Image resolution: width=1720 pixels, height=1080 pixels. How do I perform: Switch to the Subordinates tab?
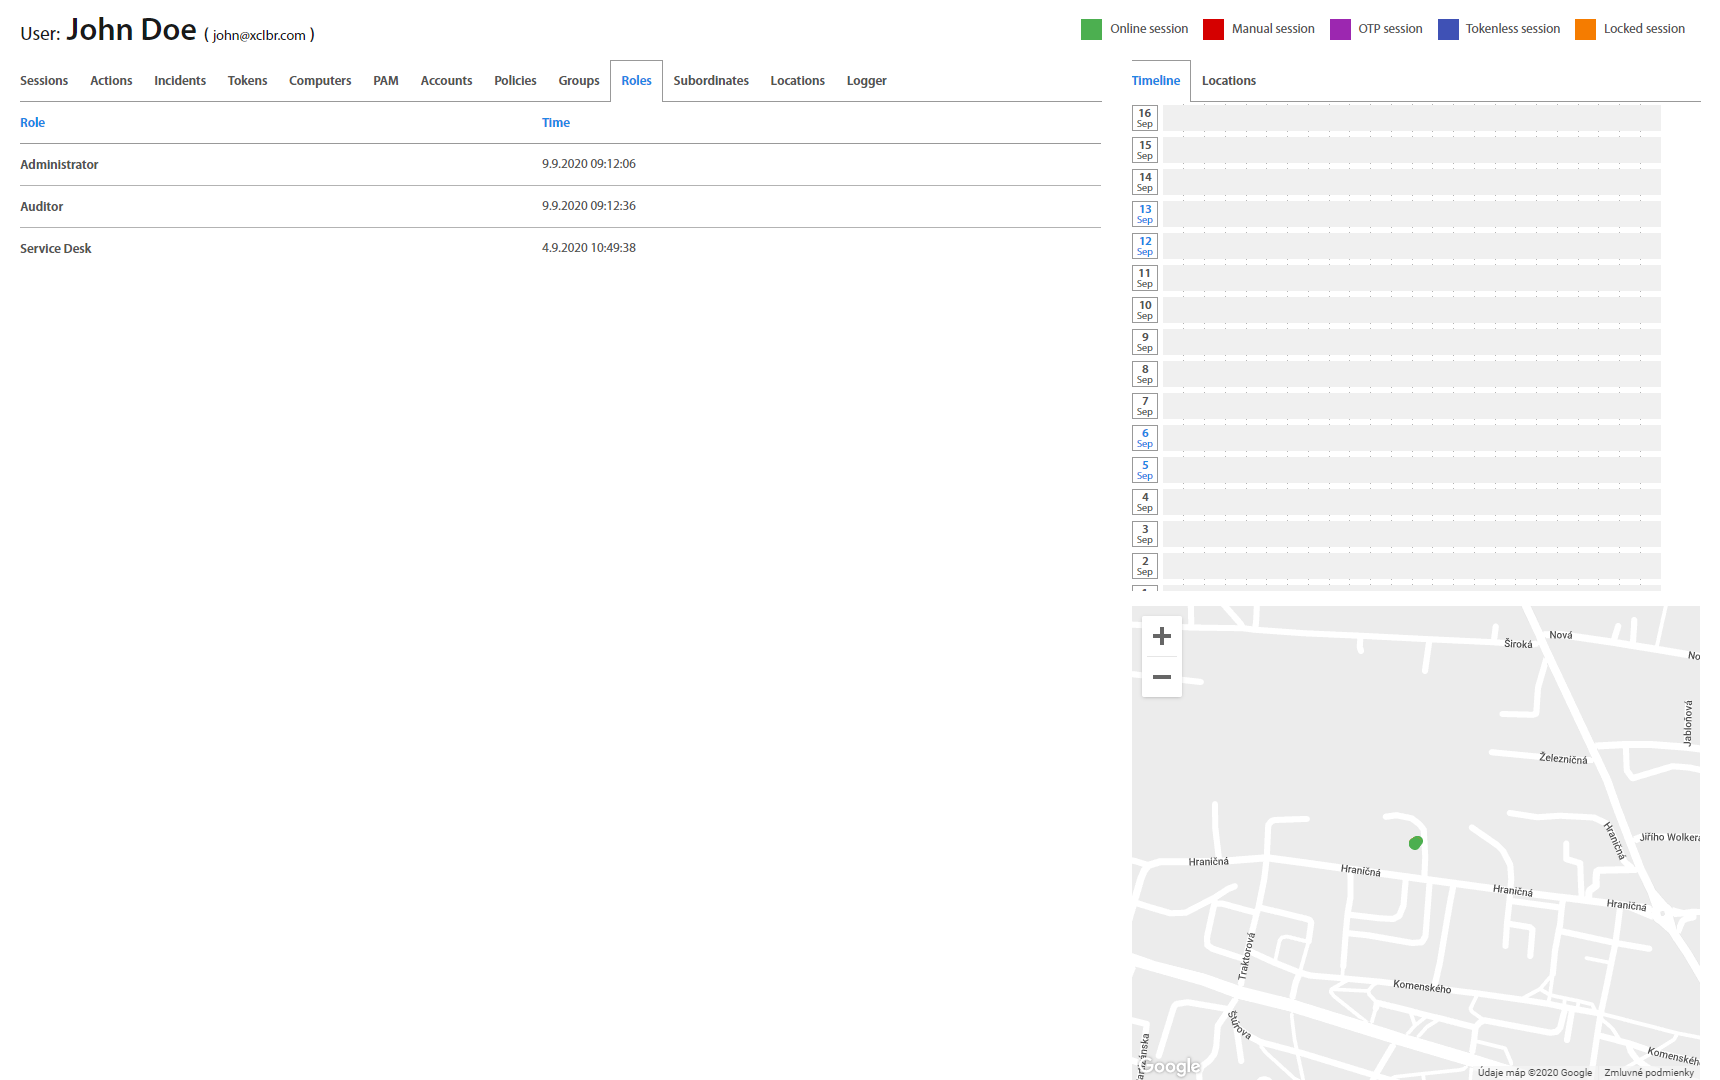pos(711,81)
